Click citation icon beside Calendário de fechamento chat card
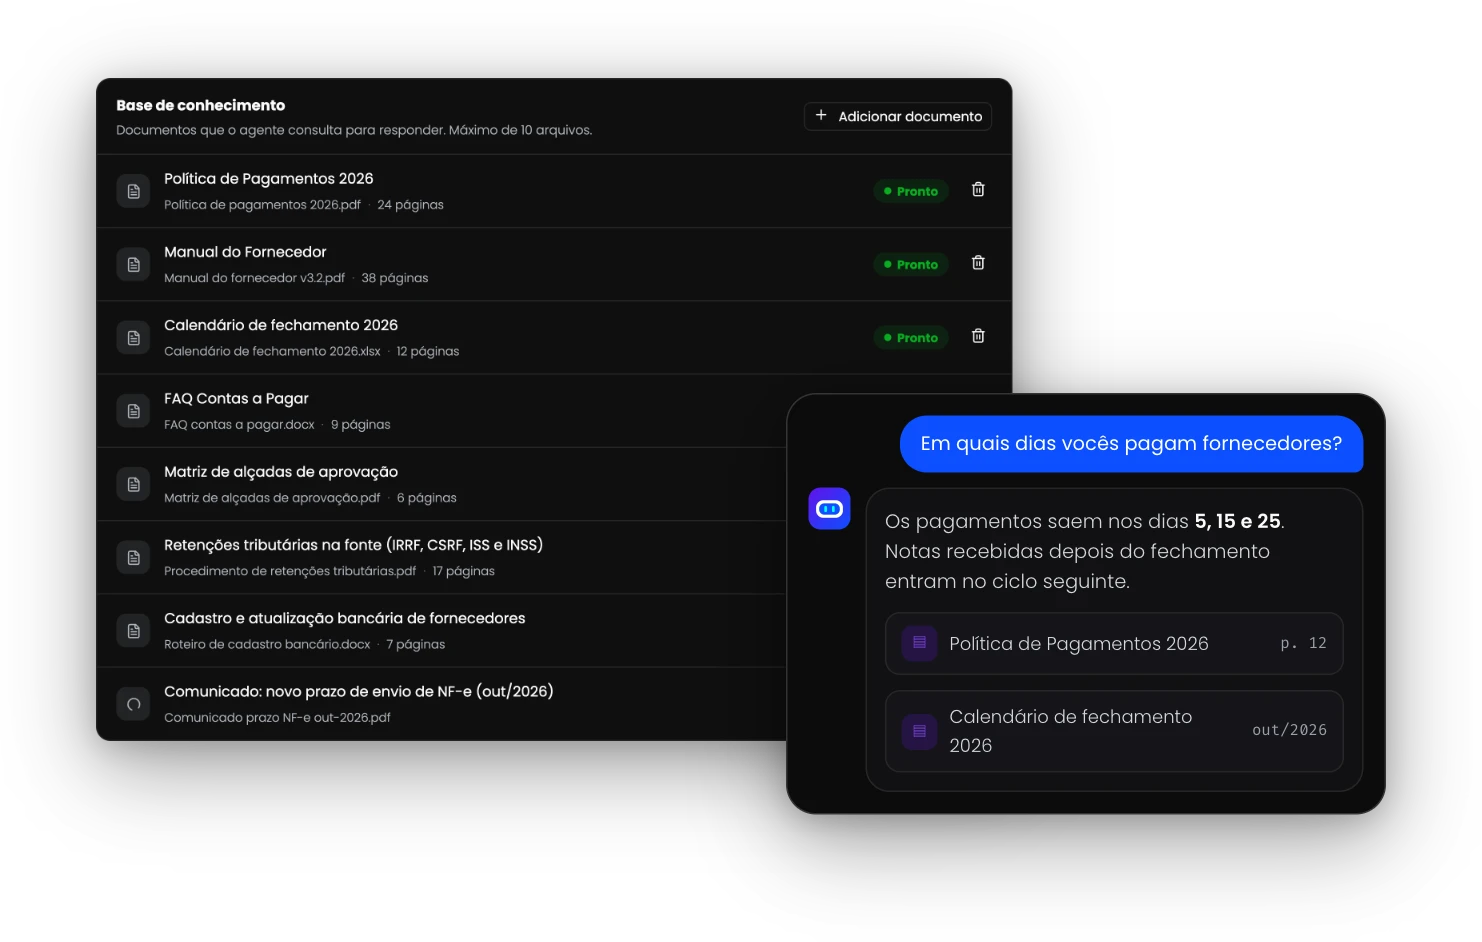The height and width of the screenshot is (942, 1482). [919, 731]
